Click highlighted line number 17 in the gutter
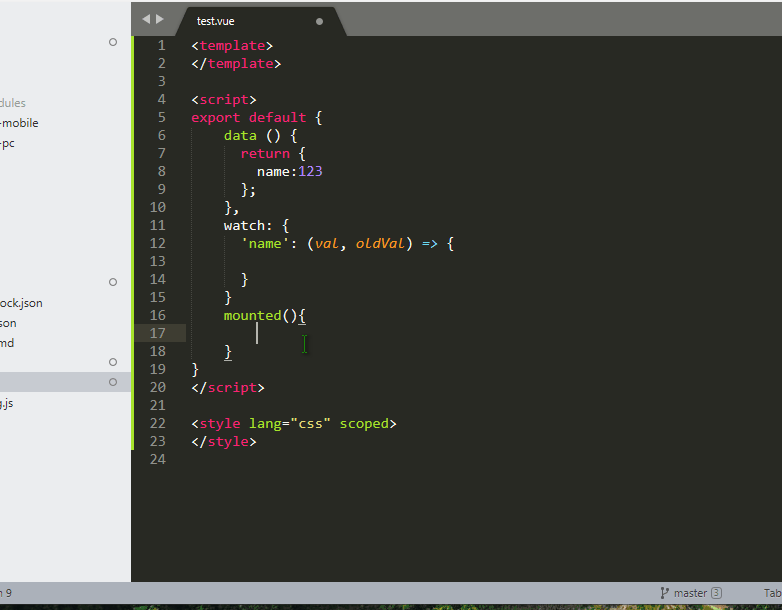This screenshot has width=782, height=610. [158, 333]
